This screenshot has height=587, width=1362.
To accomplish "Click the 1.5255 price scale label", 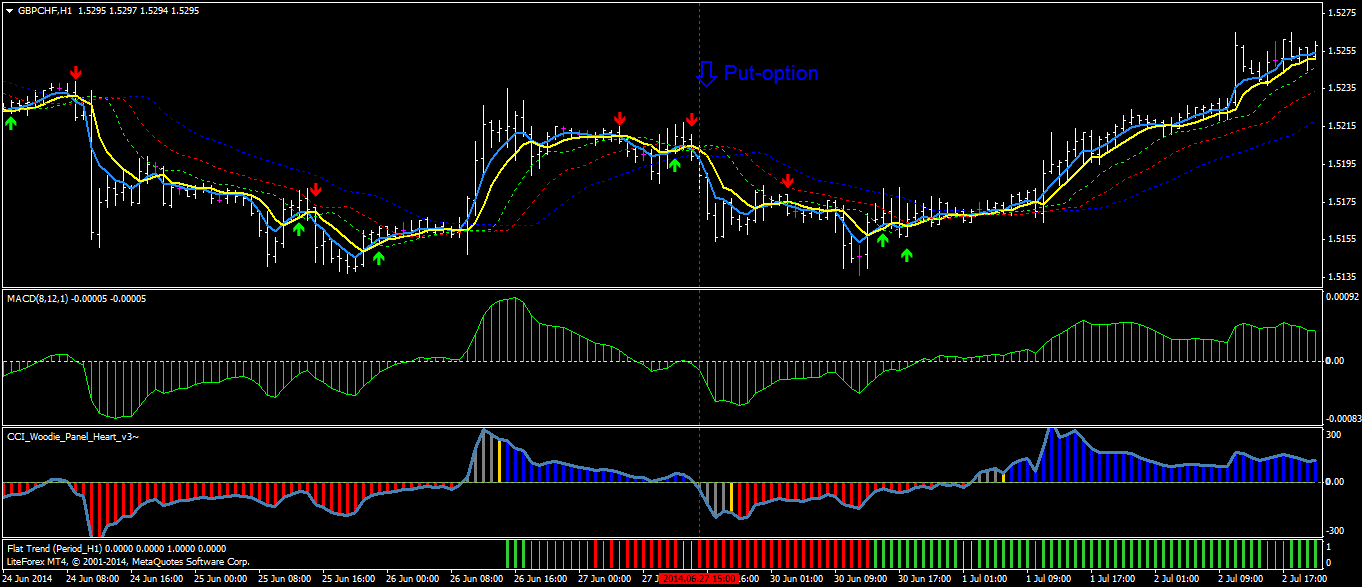I will click(1340, 50).
